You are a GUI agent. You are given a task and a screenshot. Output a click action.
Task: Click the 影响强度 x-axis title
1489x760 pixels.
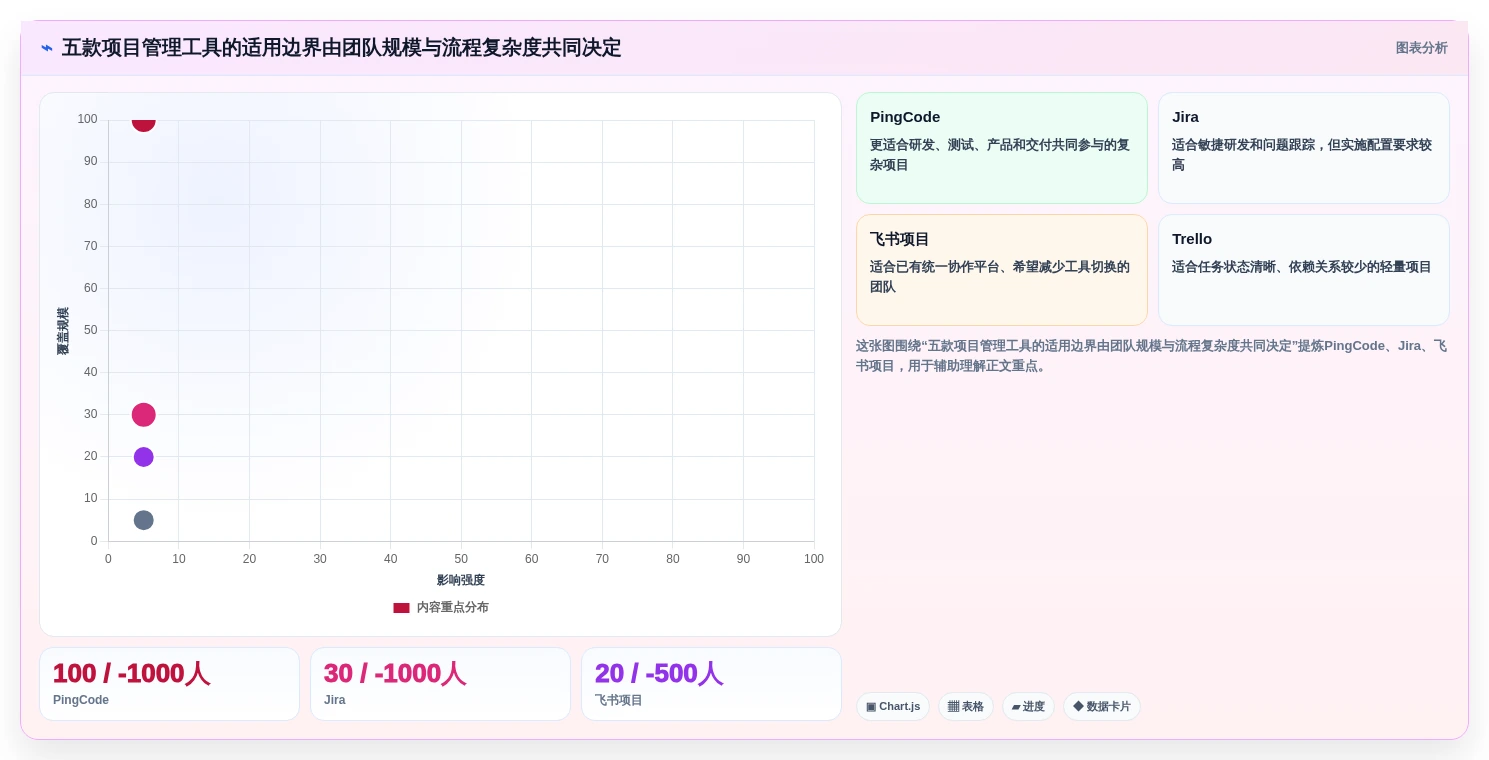pos(461,580)
